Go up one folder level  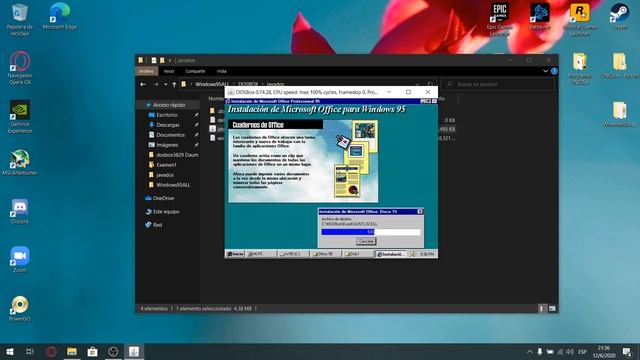pyautogui.click(x=174, y=84)
